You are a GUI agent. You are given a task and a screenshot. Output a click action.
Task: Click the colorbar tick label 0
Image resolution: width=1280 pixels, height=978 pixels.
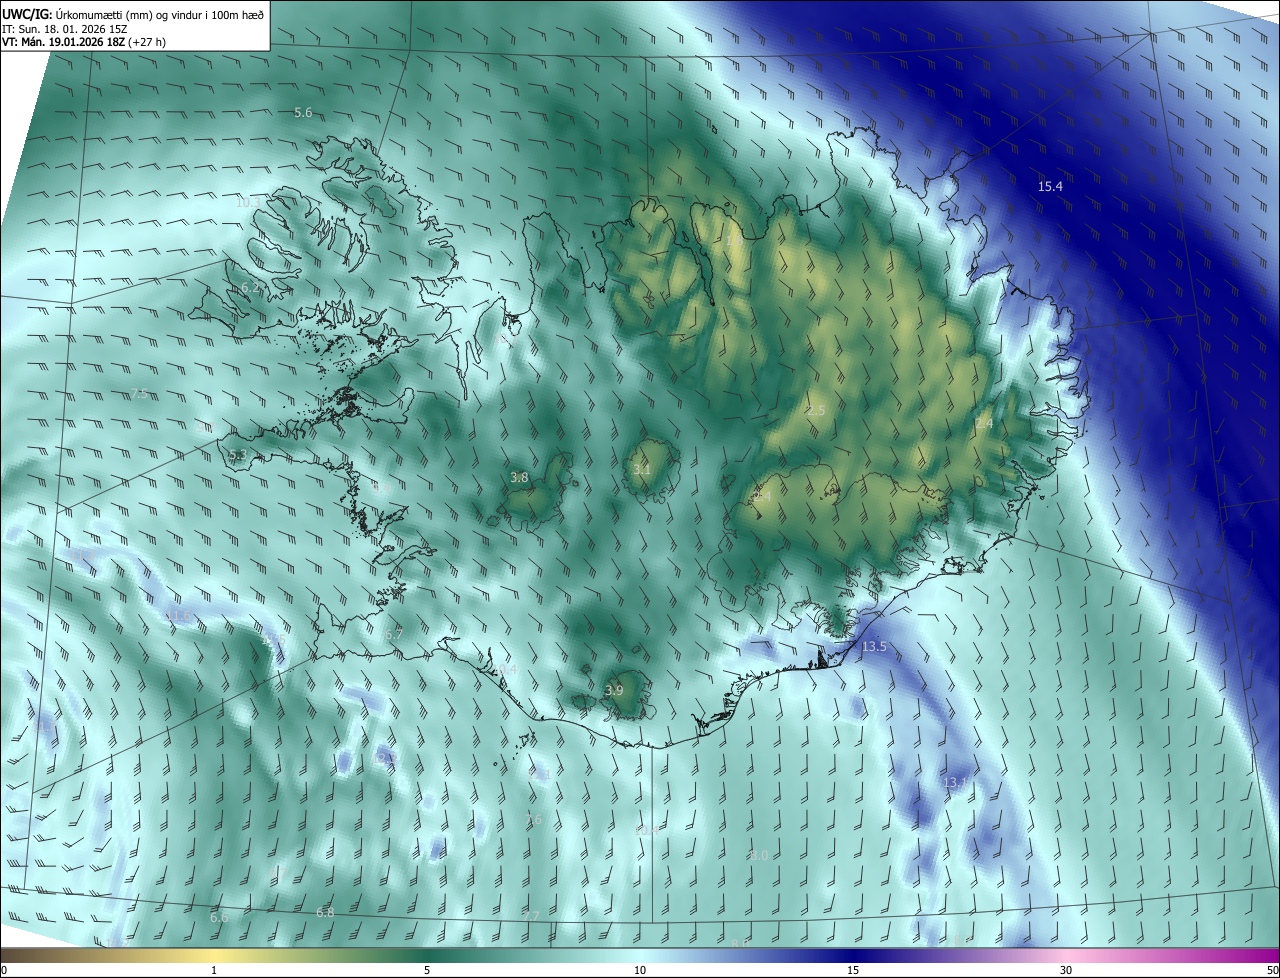coord(4,971)
